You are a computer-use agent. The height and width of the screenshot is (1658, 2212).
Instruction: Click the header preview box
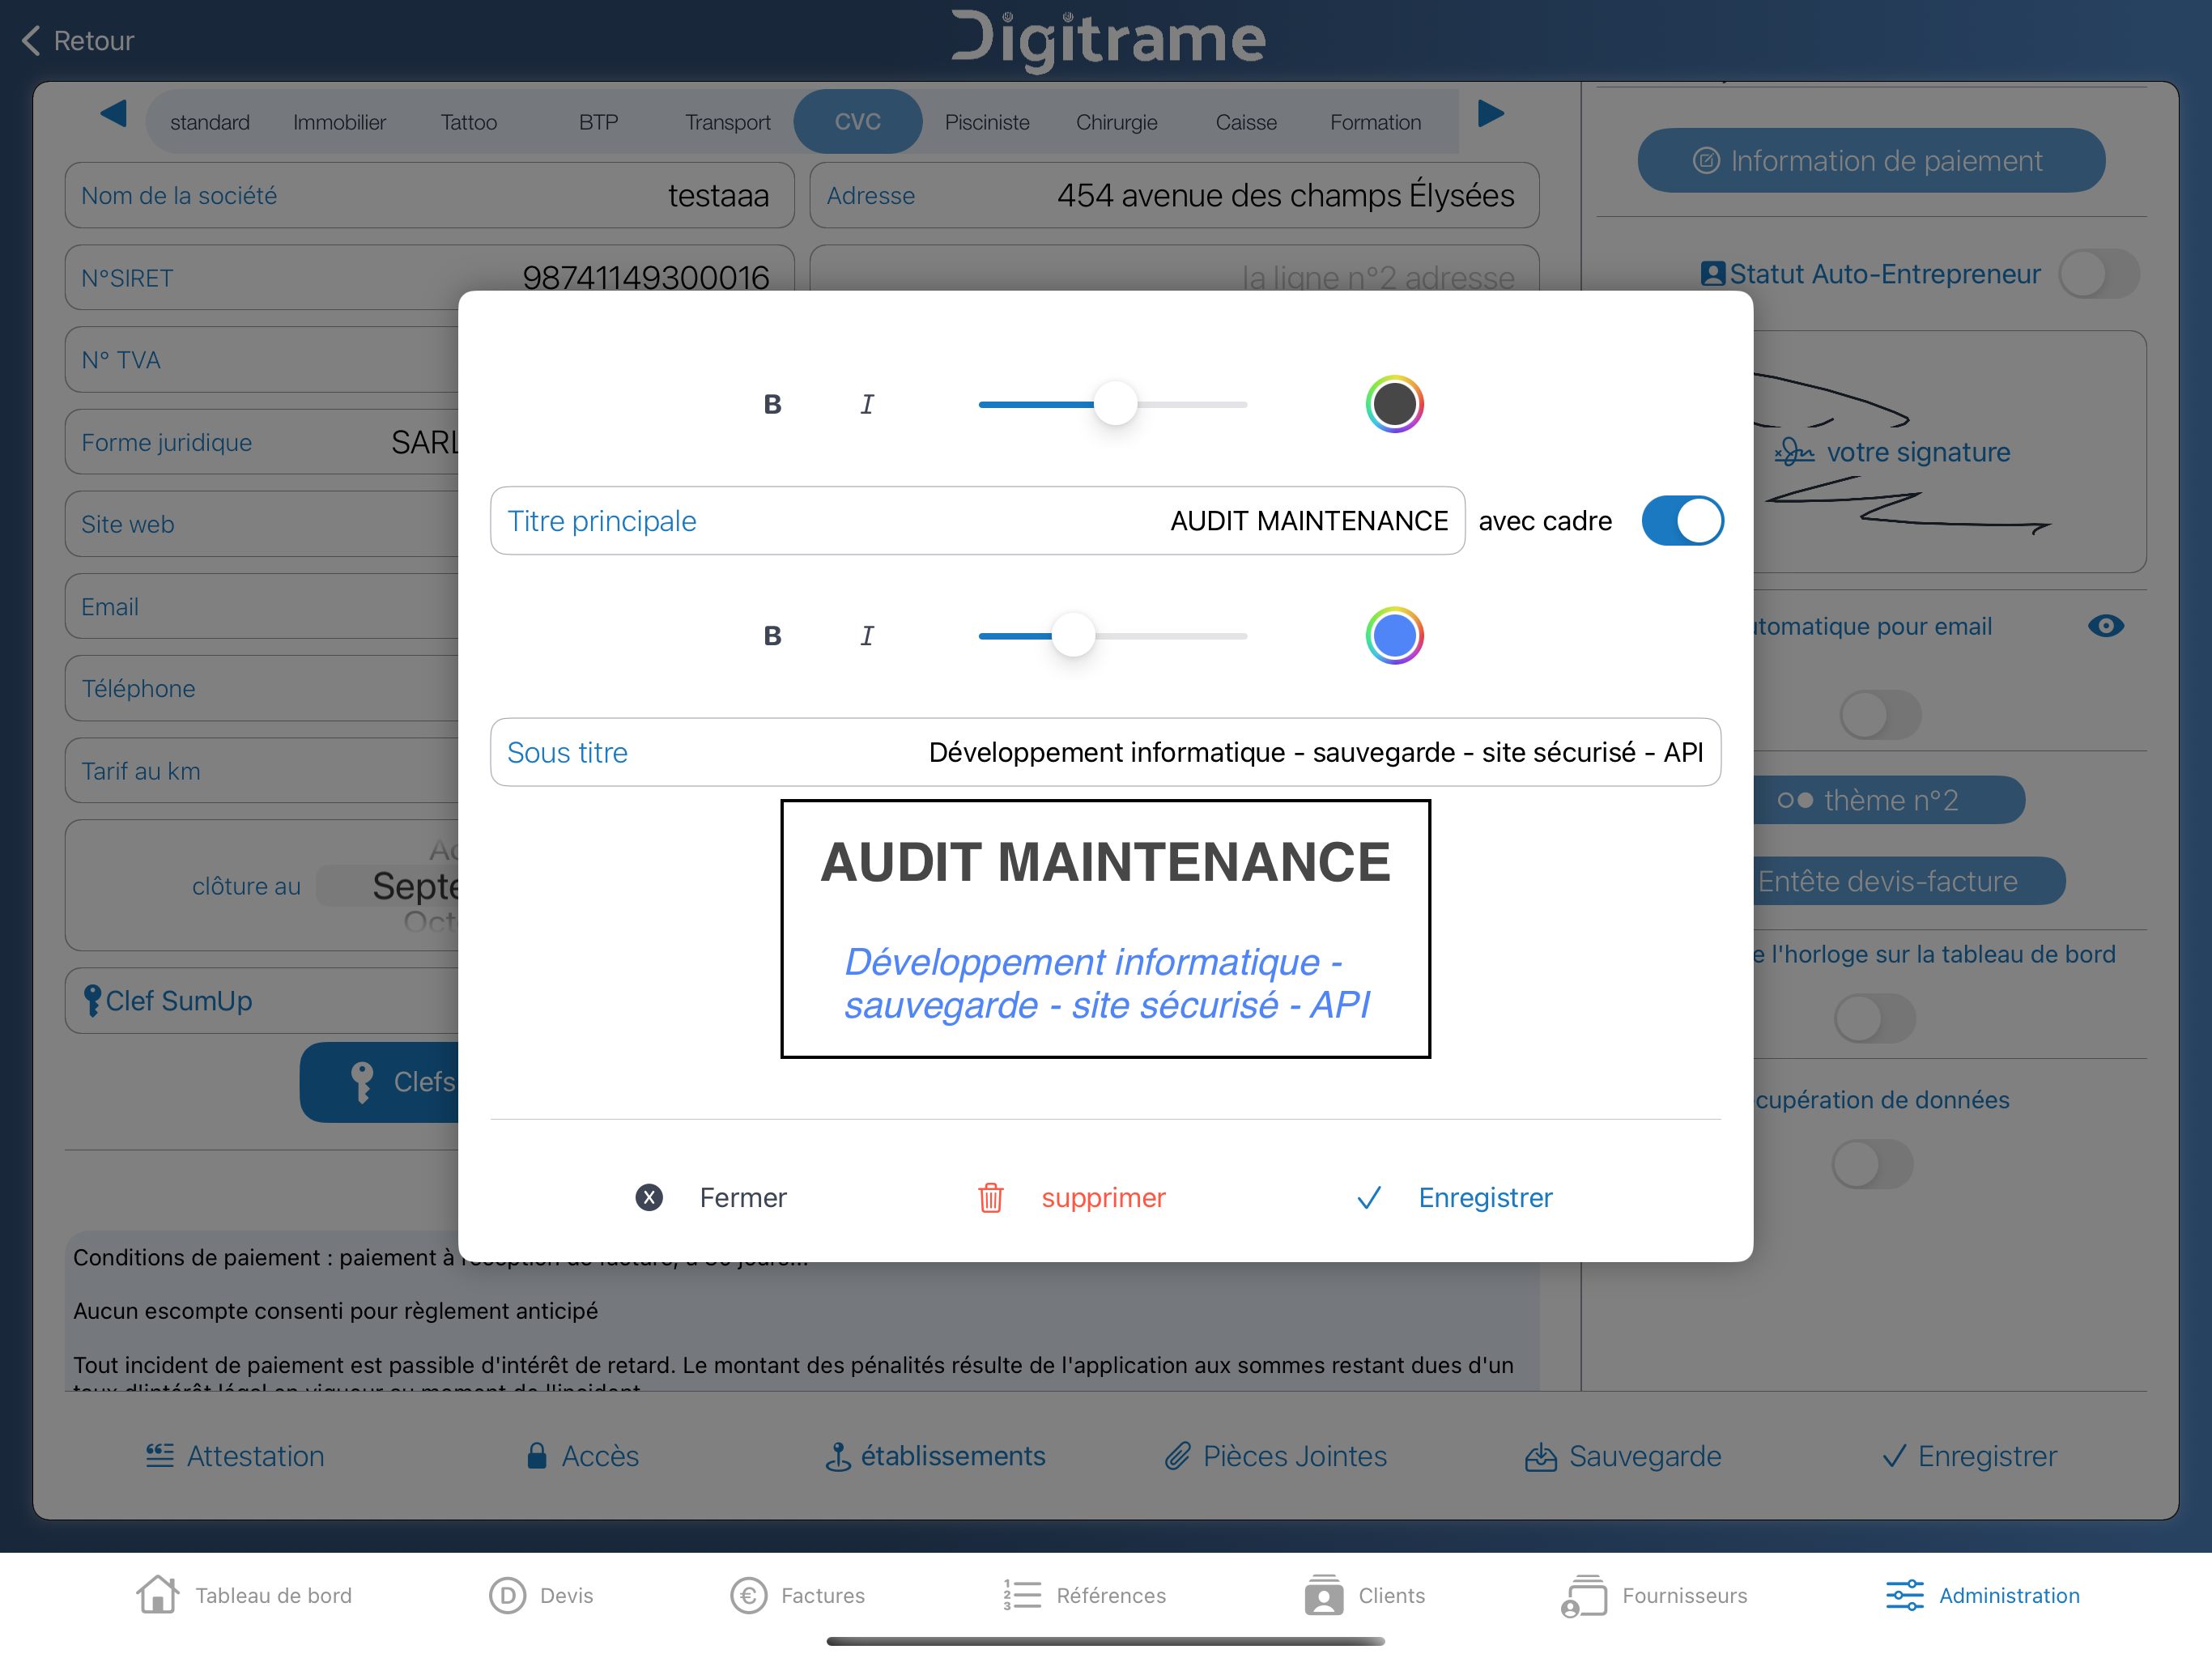(1105, 929)
